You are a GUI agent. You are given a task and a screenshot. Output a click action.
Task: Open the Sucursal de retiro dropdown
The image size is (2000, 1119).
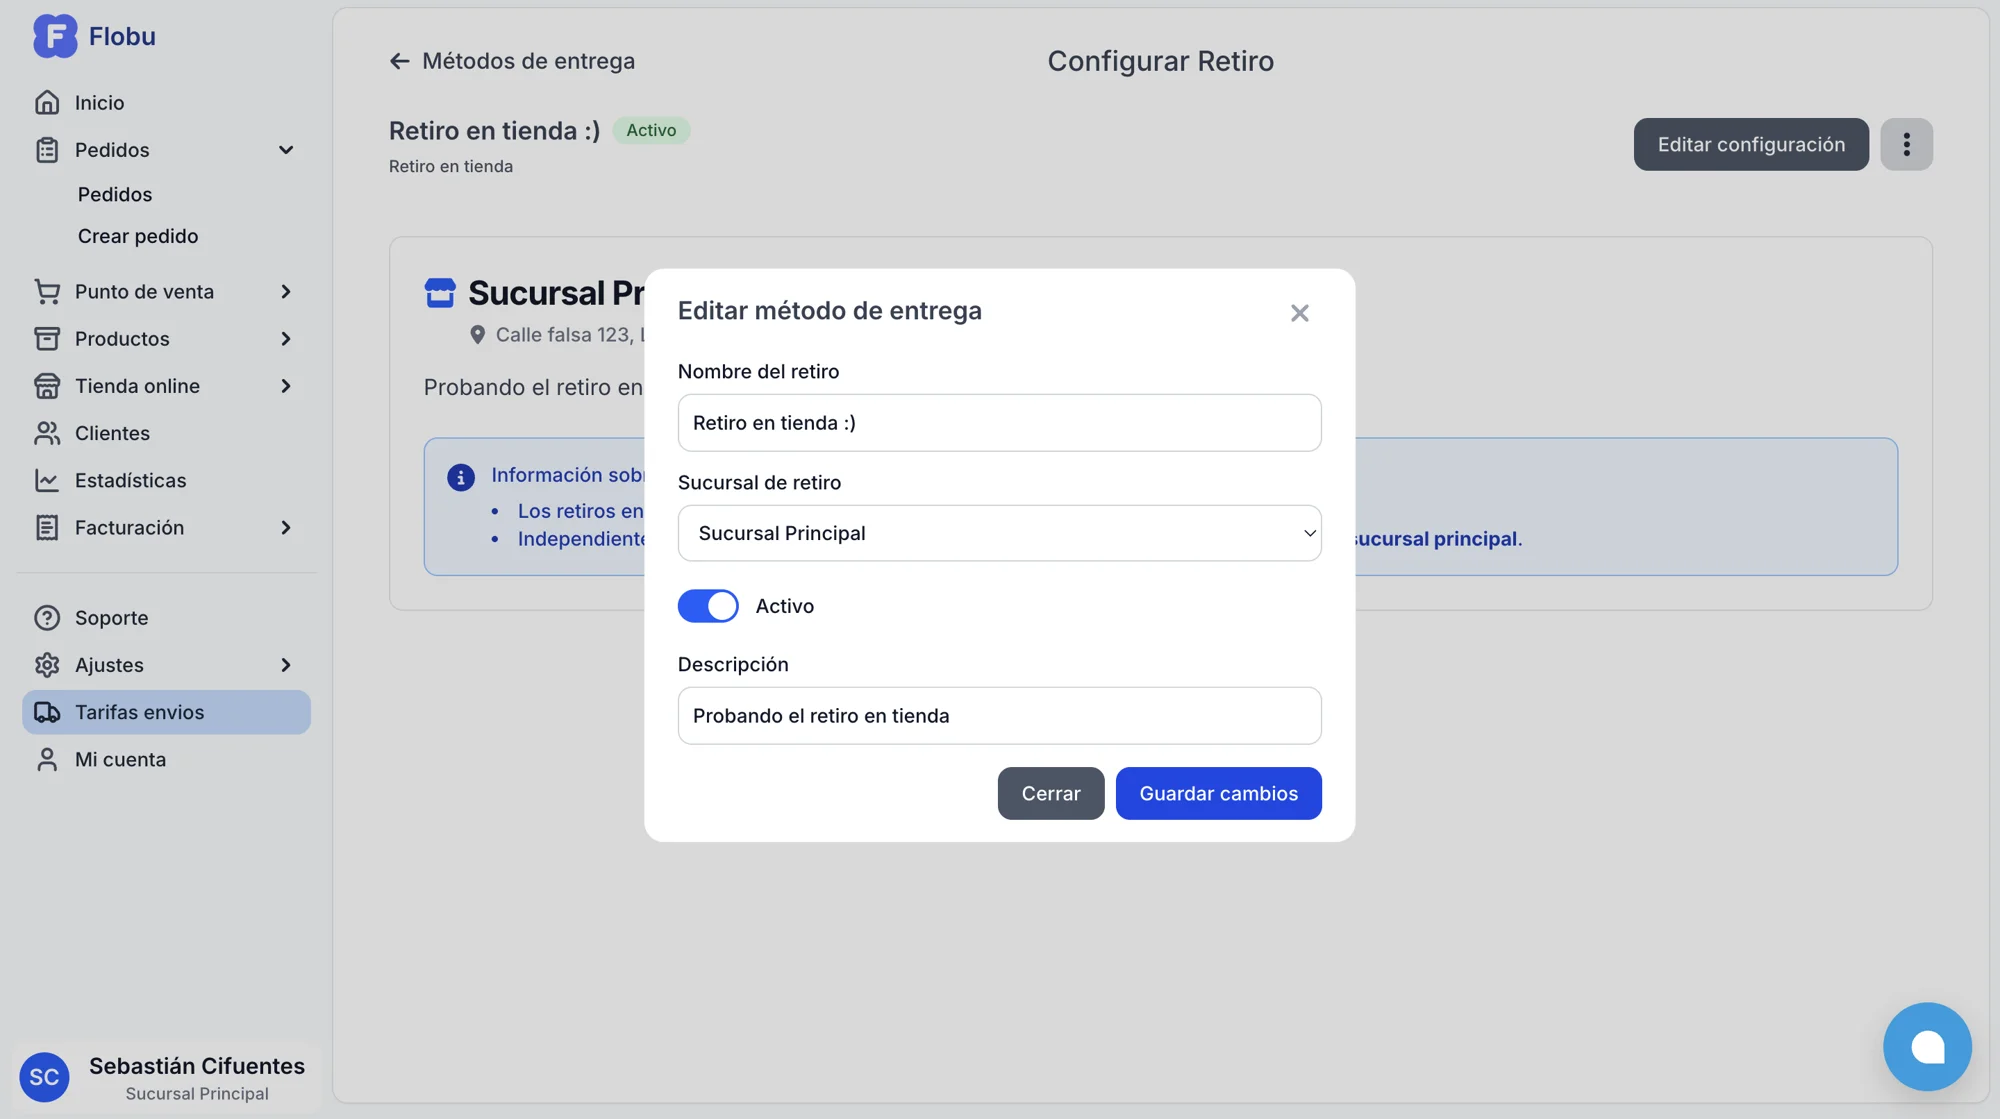pos(999,533)
